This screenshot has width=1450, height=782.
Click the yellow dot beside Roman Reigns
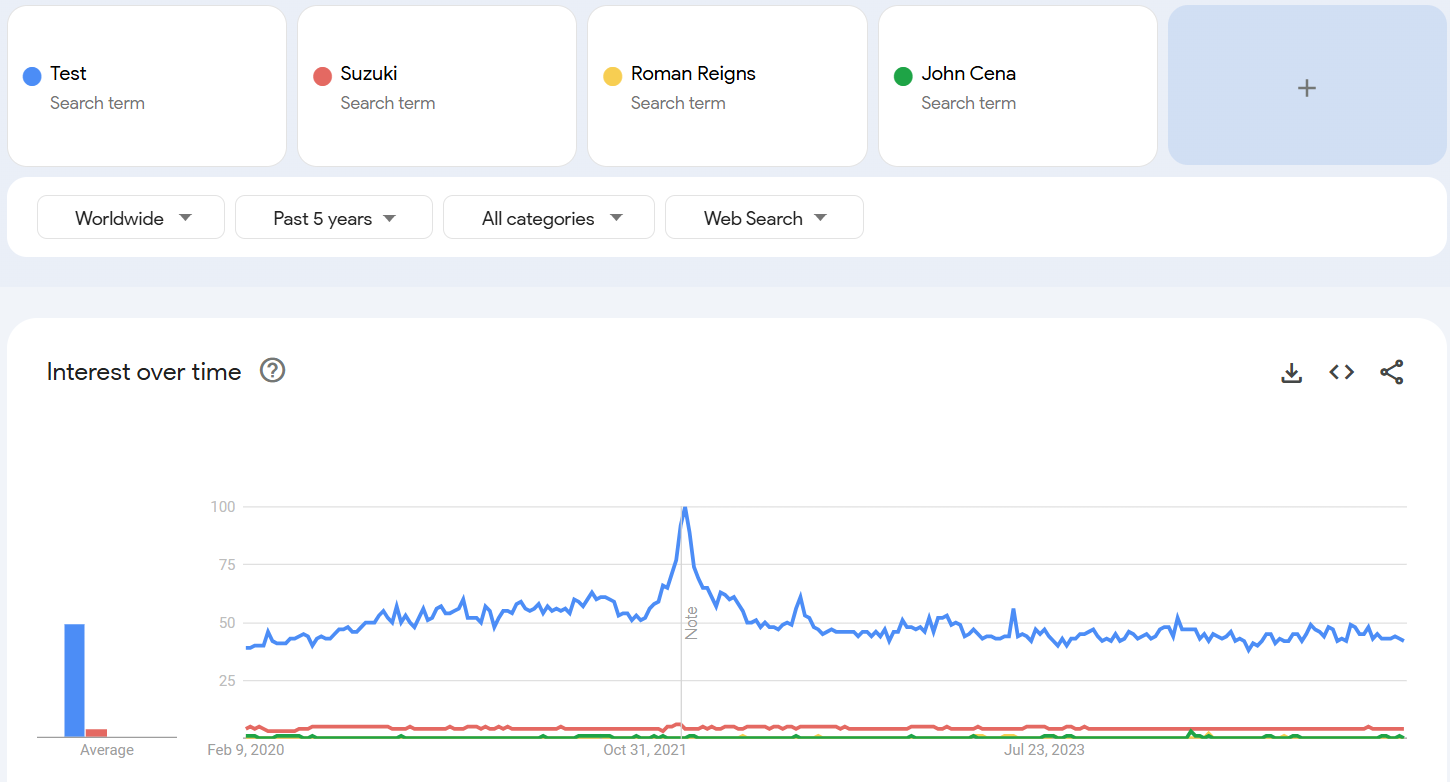tap(612, 76)
